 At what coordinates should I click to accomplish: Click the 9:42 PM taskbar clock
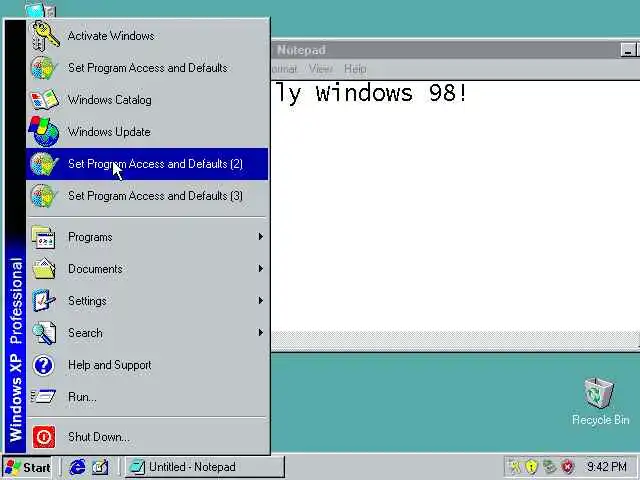click(x=607, y=467)
